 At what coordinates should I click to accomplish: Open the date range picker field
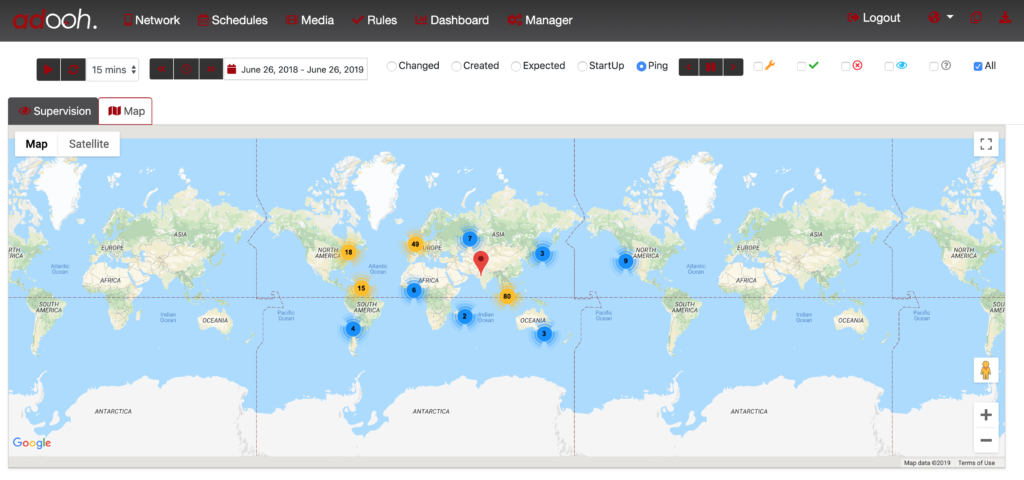[x=297, y=69]
